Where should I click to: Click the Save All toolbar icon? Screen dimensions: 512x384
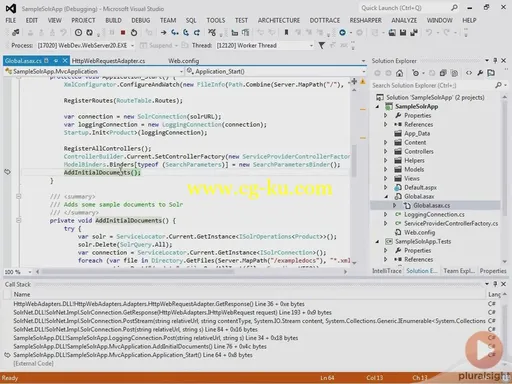click(414, 32)
